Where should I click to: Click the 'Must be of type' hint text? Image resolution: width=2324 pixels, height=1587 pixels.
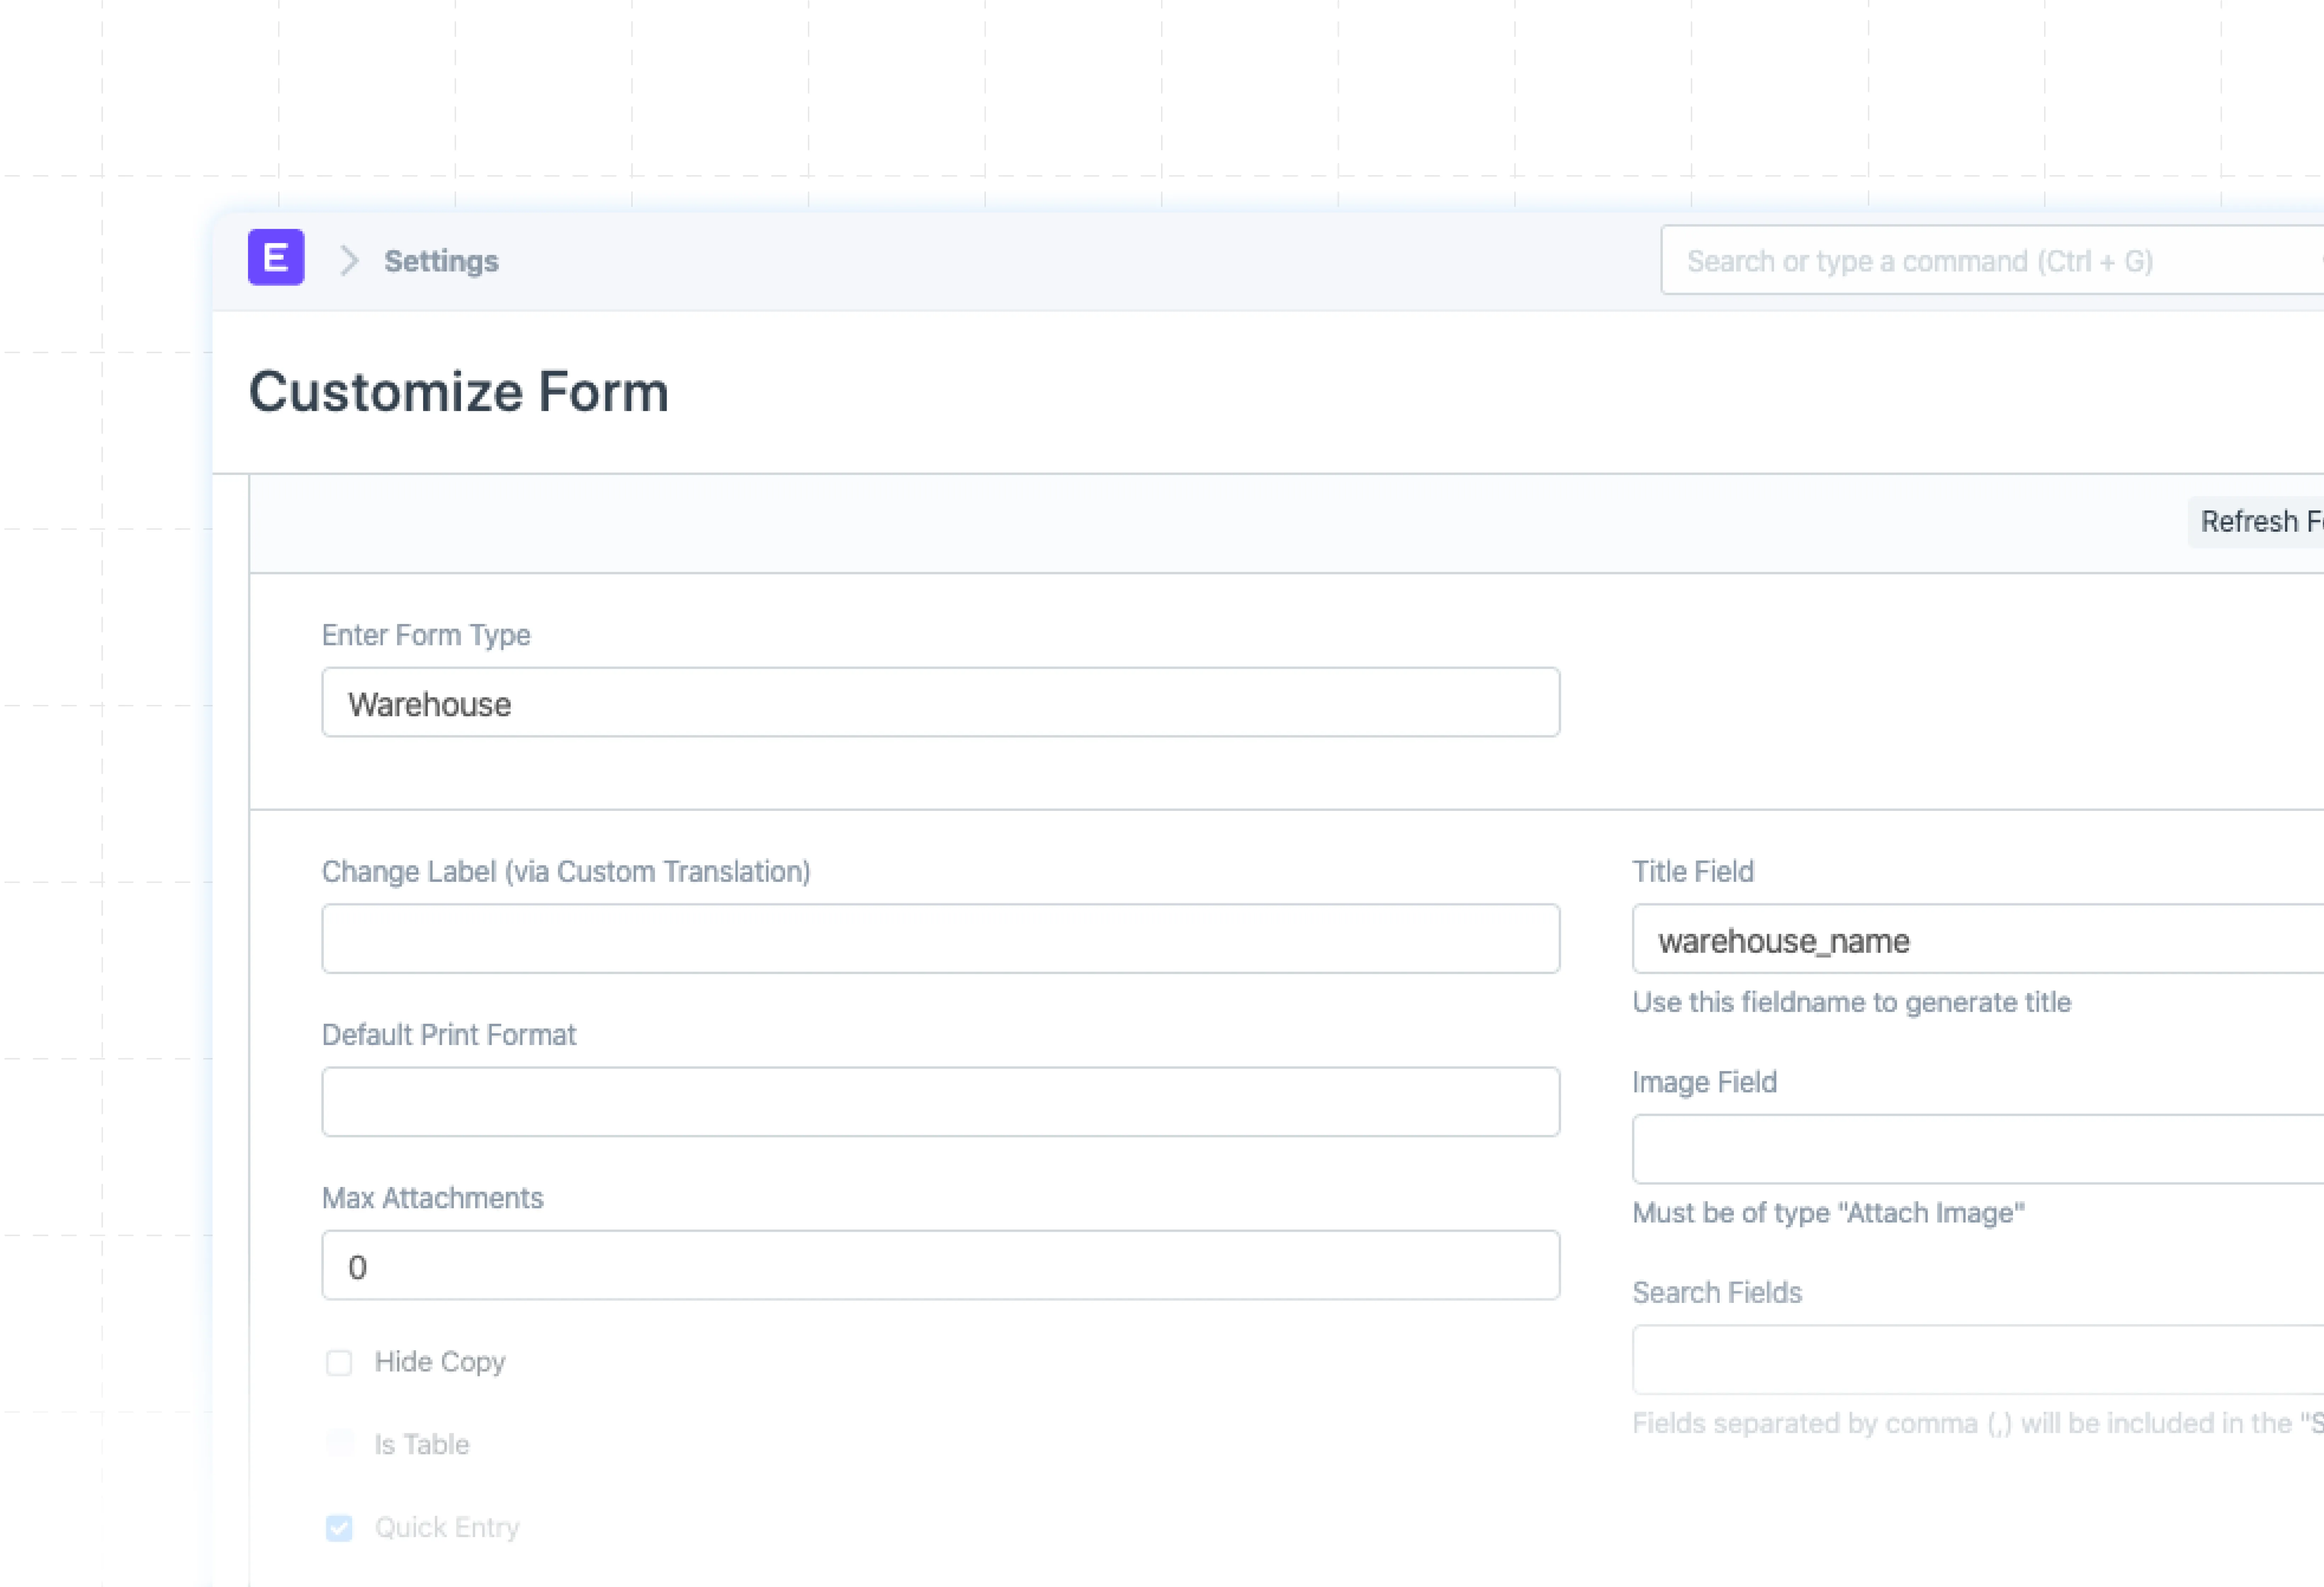point(1828,1213)
